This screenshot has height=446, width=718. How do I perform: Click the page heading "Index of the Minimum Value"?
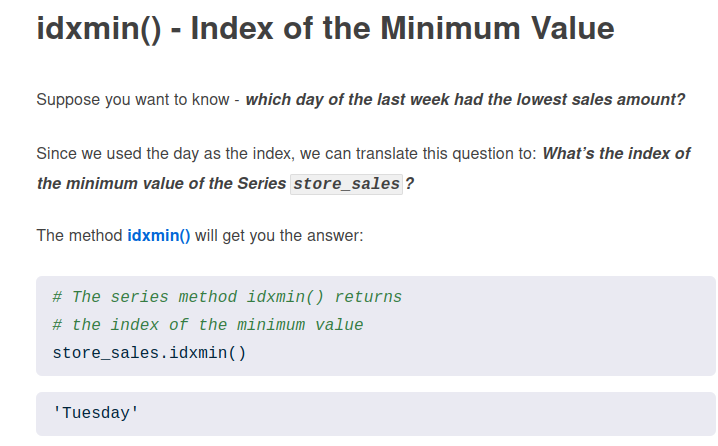click(x=402, y=28)
